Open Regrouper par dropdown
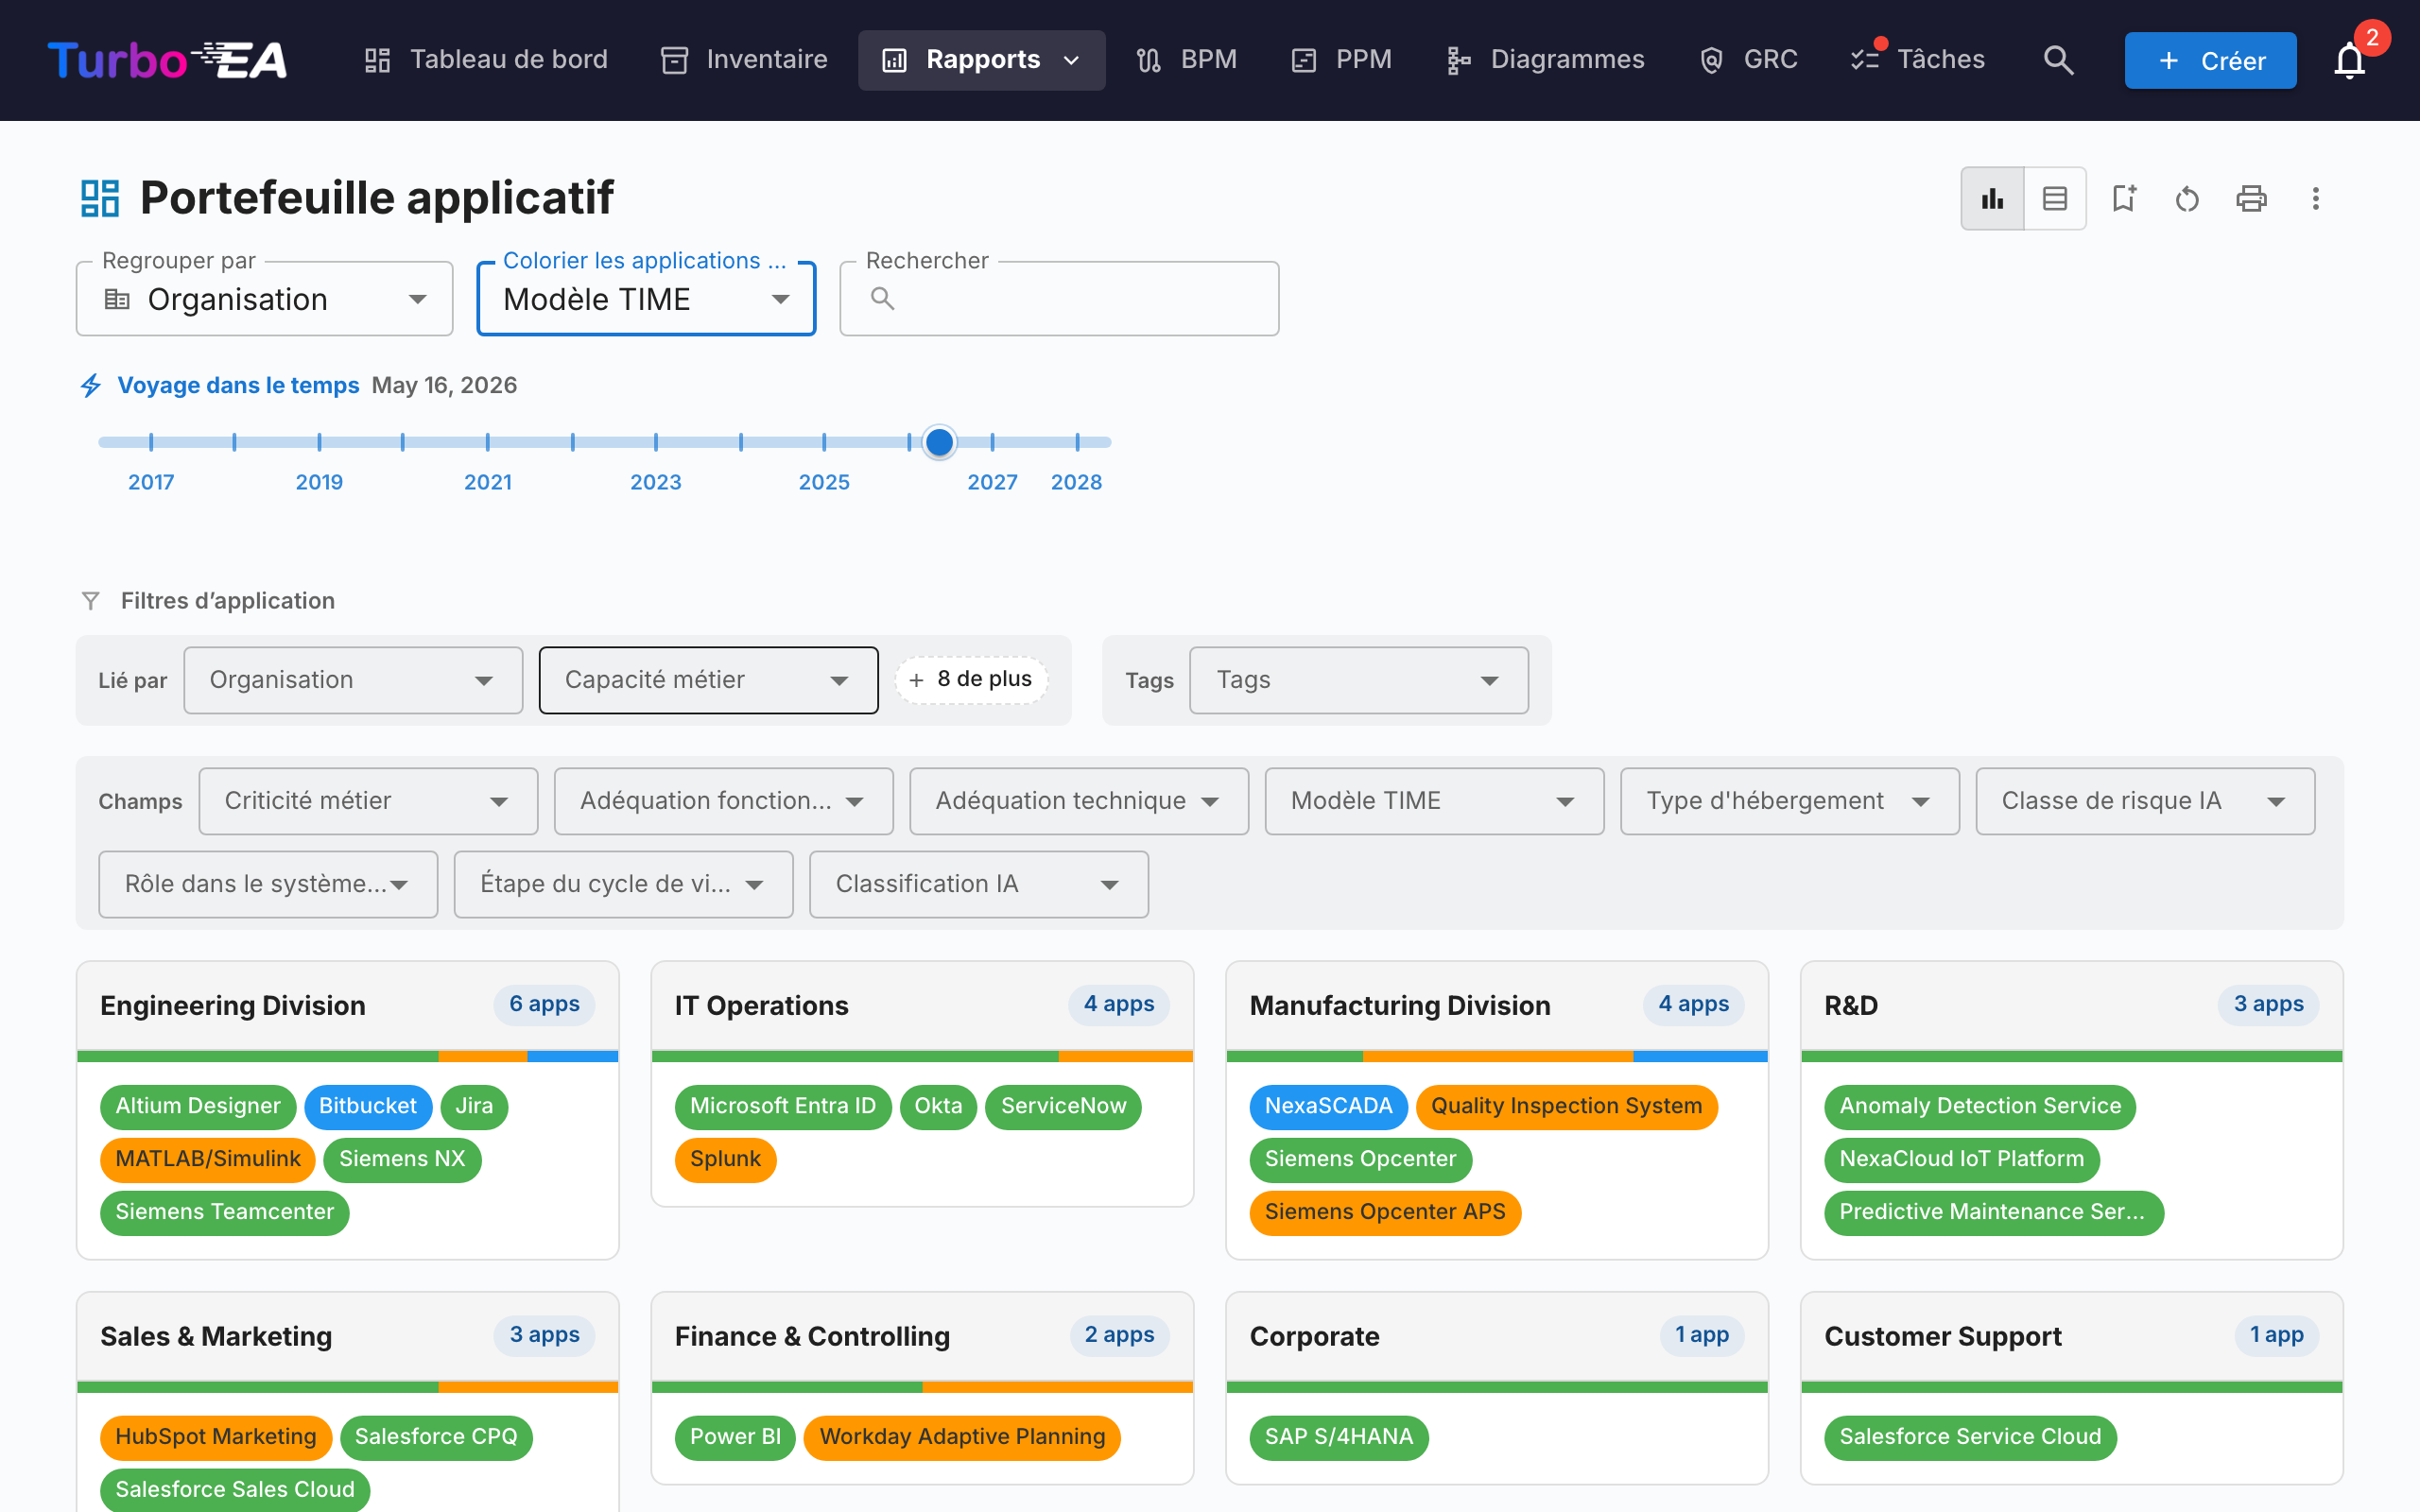2420x1512 pixels. pyautogui.click(x=265, y=299)
